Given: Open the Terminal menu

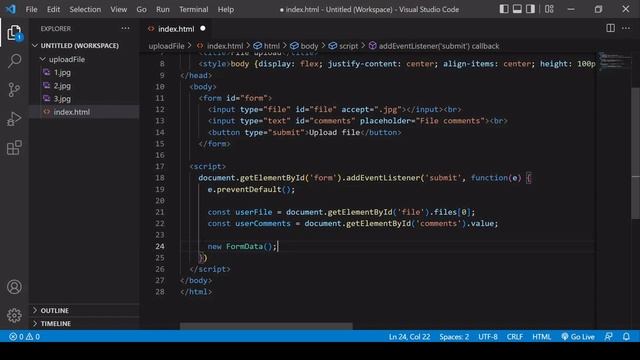Looking at the screenshot, I should click(x=193, y=9).
